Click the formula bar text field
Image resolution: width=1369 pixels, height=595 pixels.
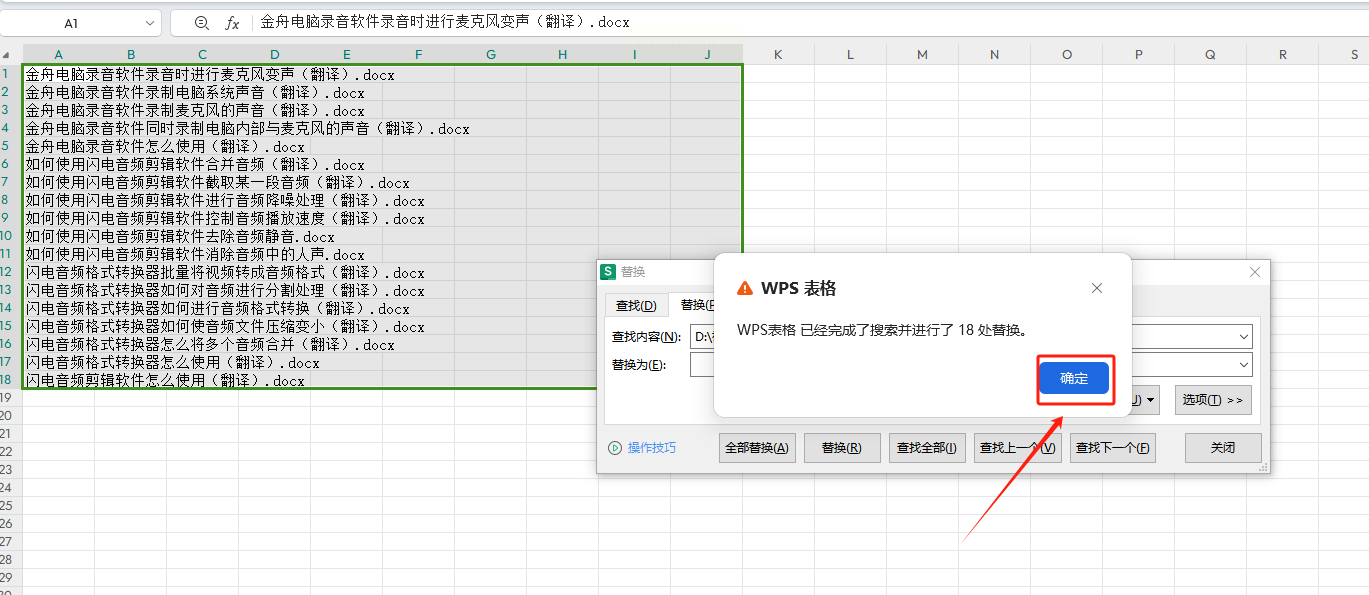tap(810, 22)
